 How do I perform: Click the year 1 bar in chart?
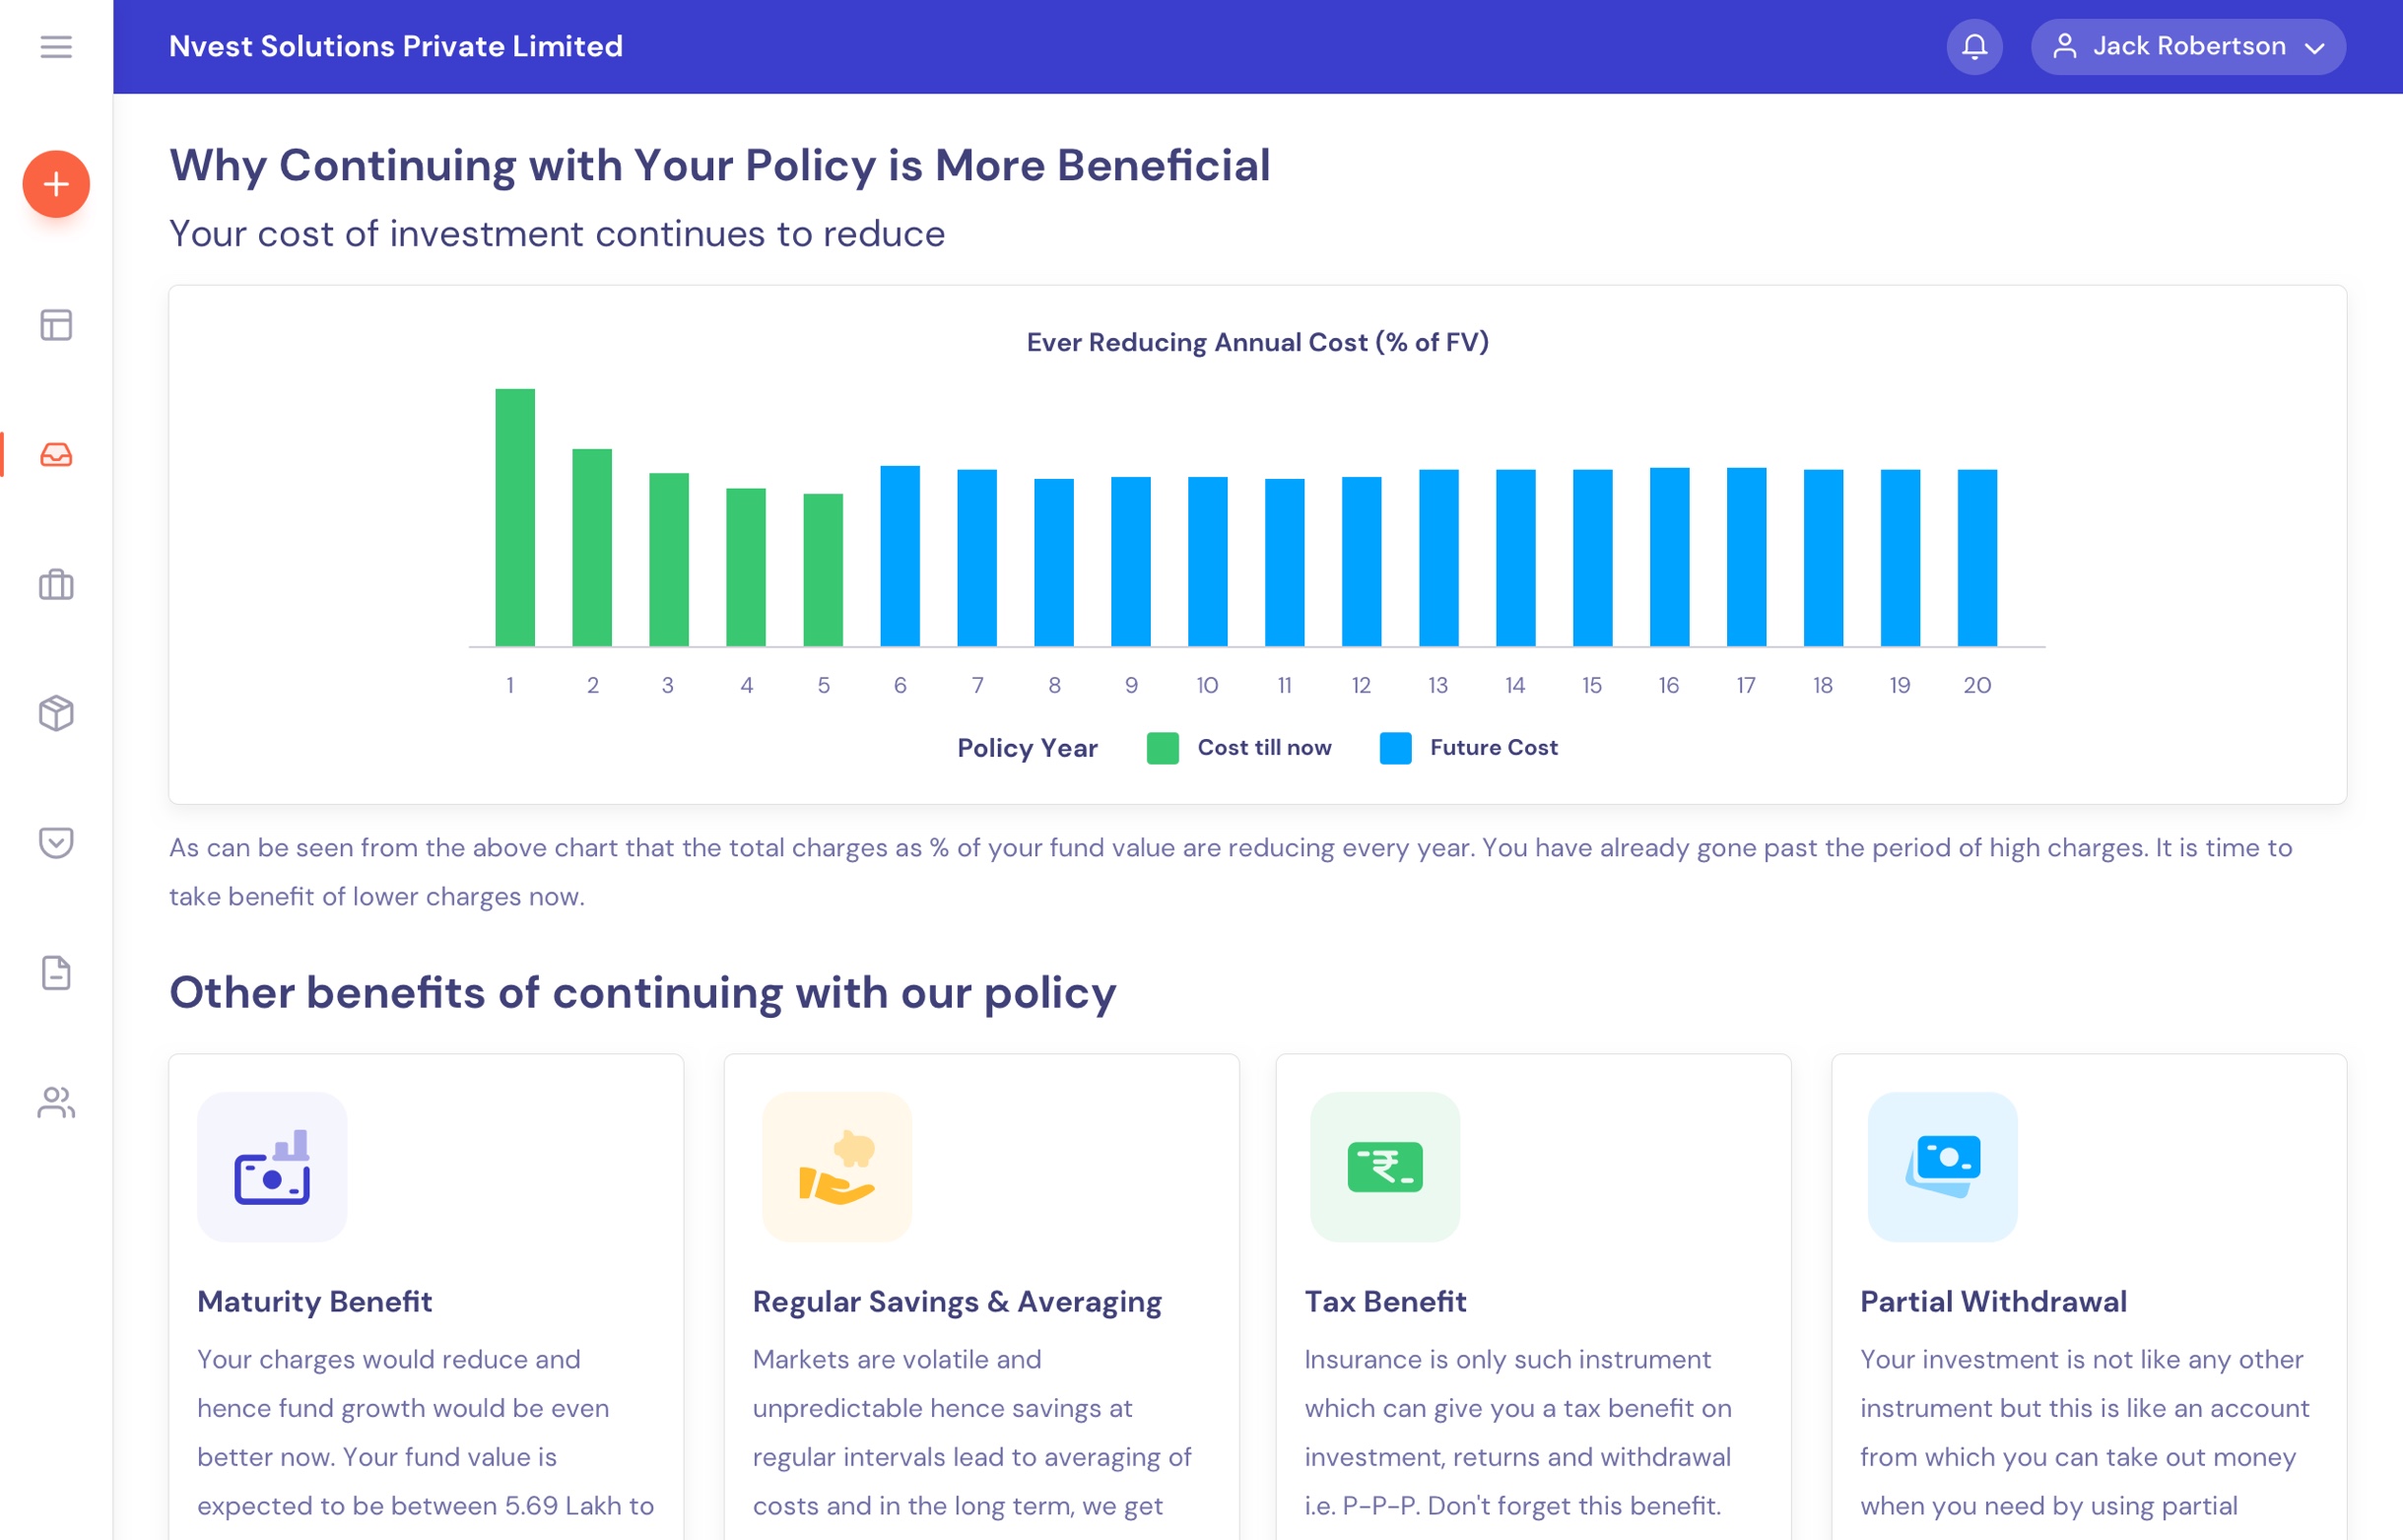(515, 517)
